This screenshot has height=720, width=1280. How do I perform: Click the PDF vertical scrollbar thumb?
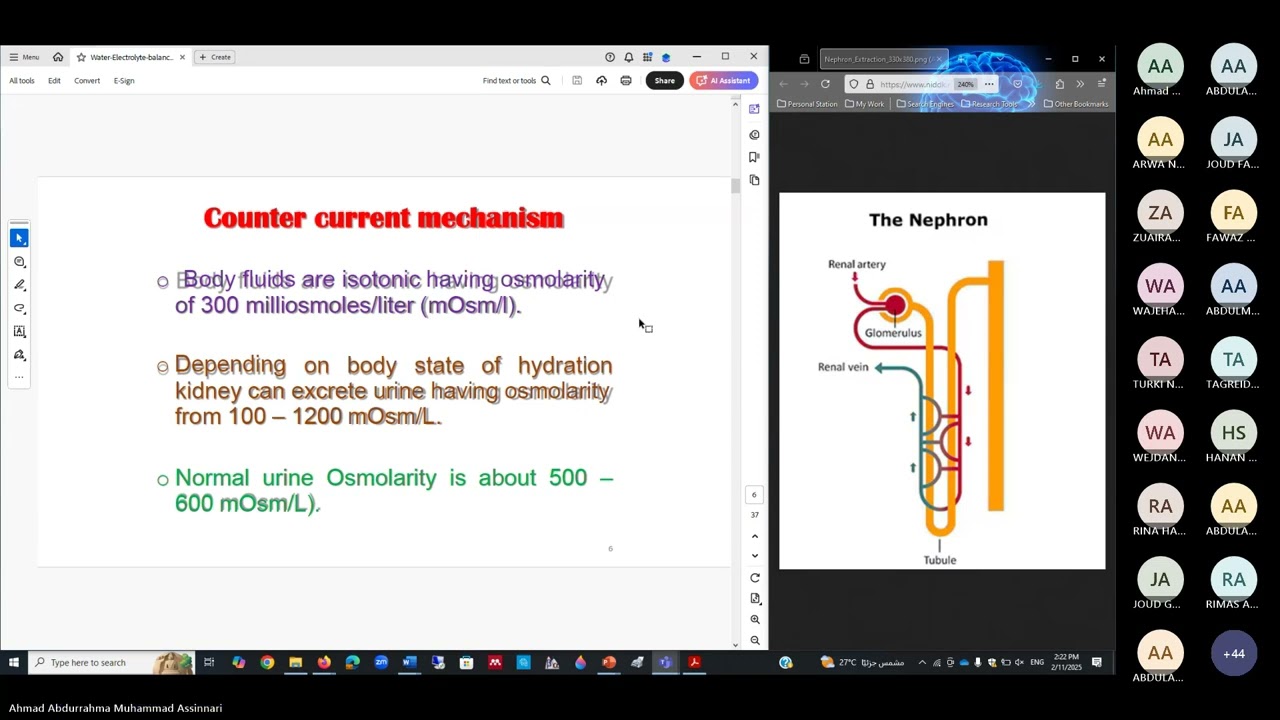point(736,185)
